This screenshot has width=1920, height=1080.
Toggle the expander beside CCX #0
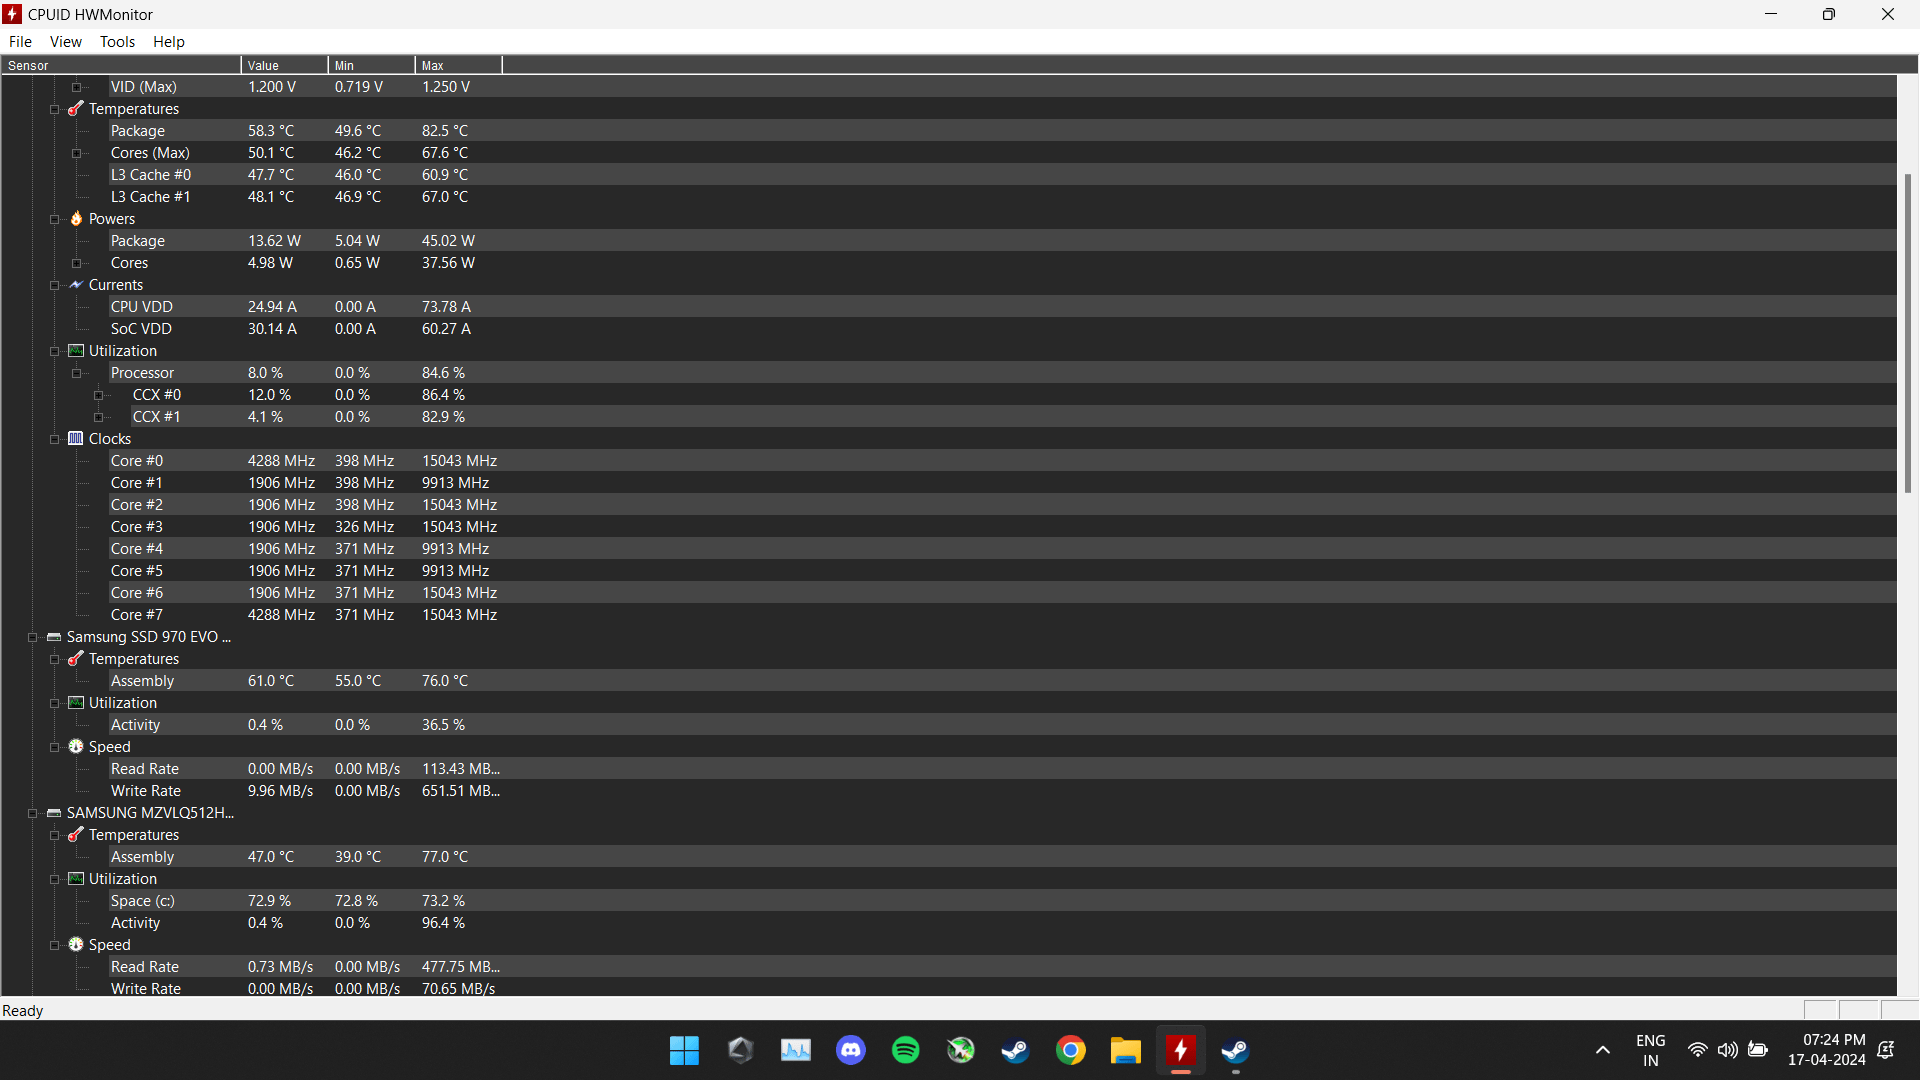(x=99, y=395)
